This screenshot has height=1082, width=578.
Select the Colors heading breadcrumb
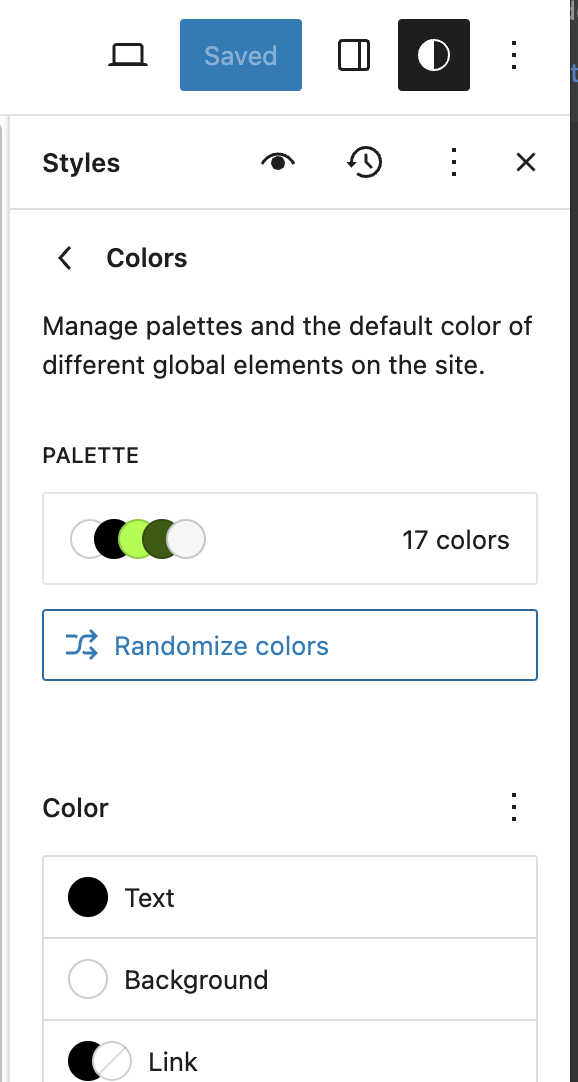pyautogui.click(x=146, y=258)
